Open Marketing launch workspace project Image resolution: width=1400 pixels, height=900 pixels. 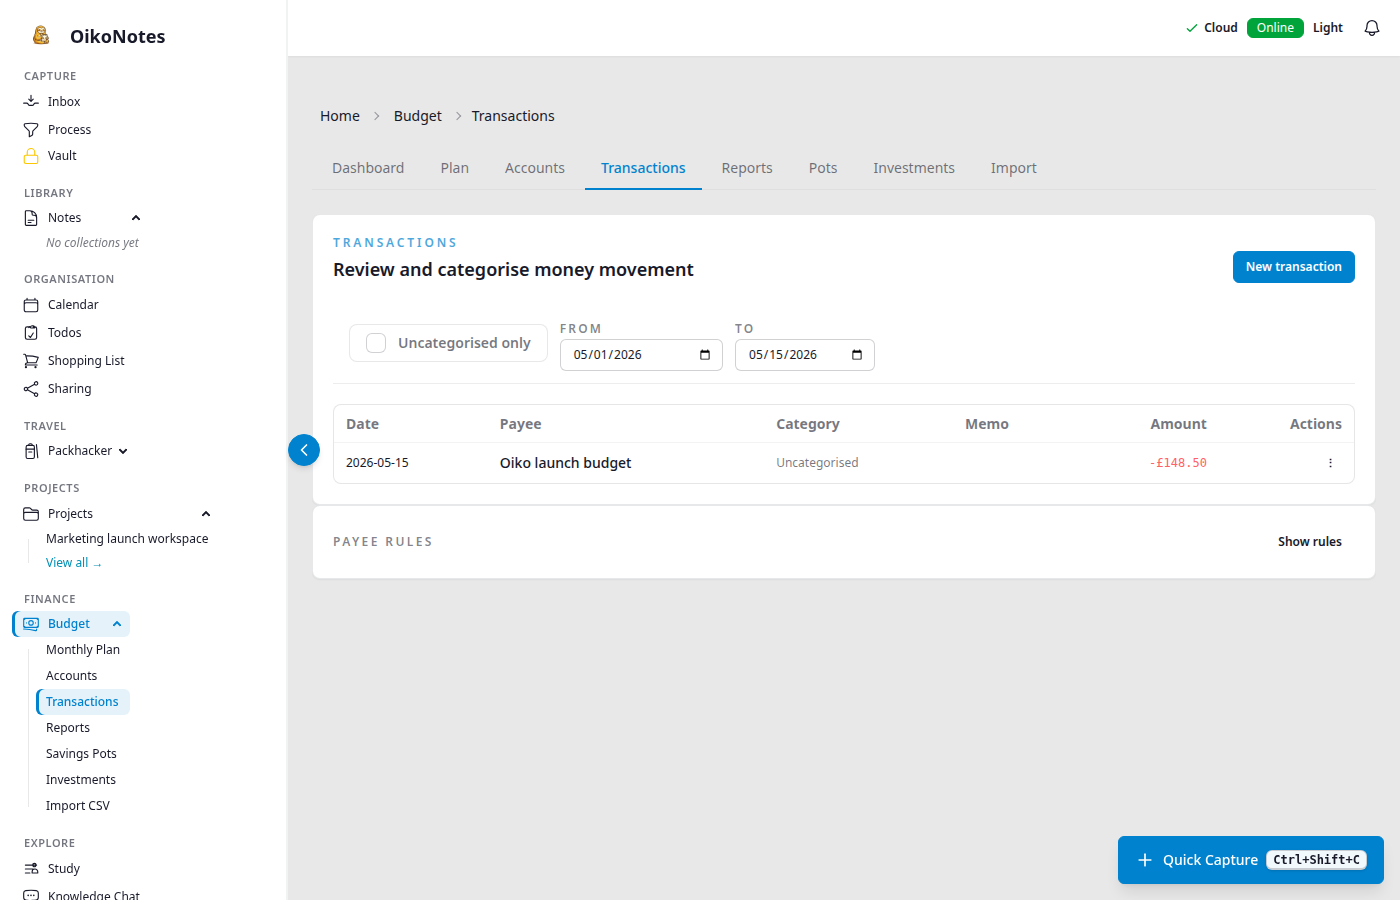(127, 539)
